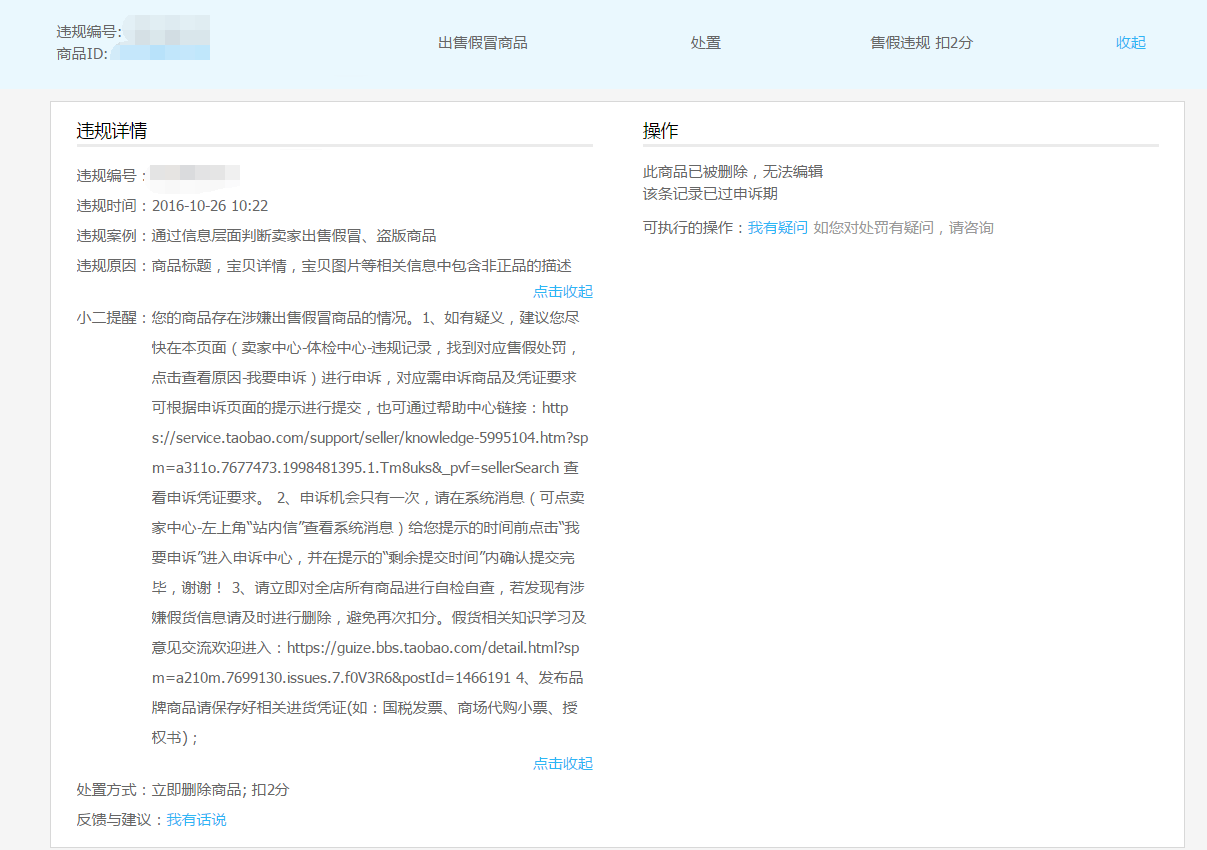Select the 处置 column text in header

705,43
